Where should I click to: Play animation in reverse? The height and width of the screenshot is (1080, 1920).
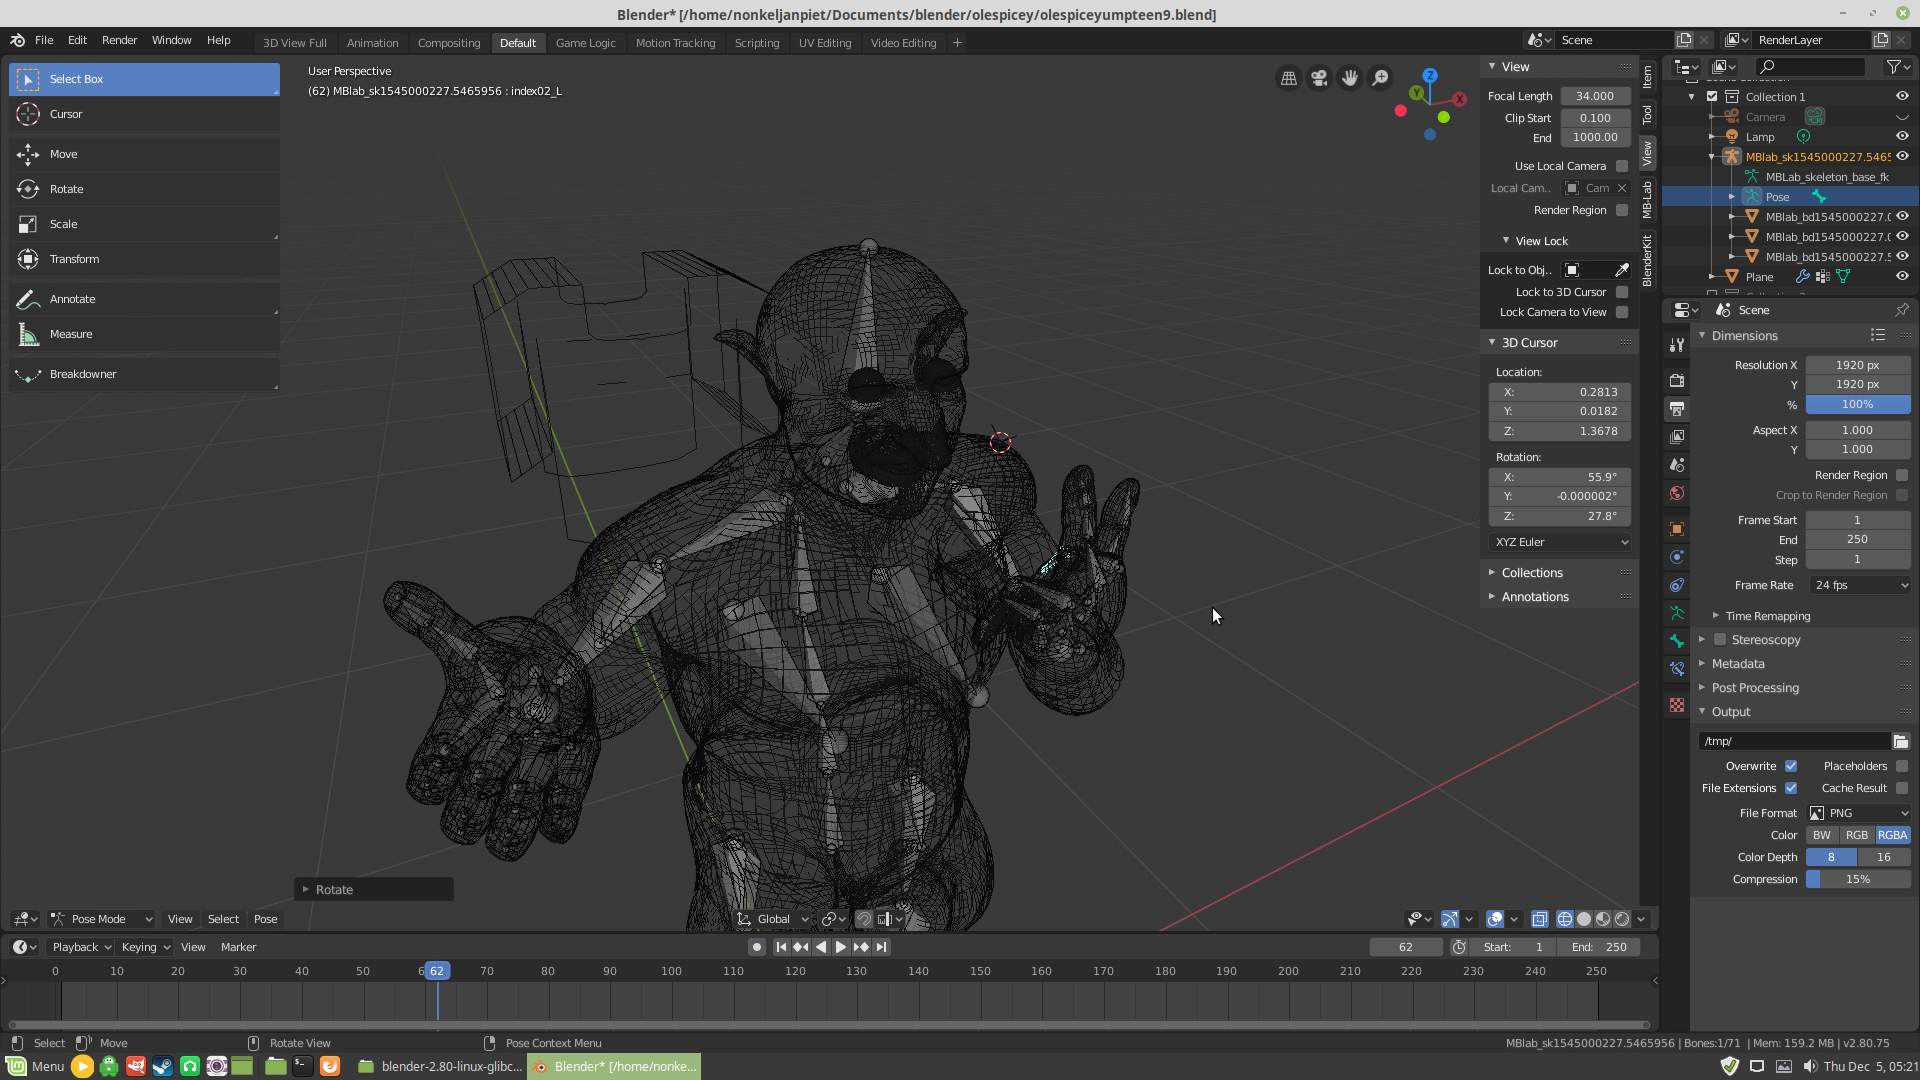tap(821, 947)
